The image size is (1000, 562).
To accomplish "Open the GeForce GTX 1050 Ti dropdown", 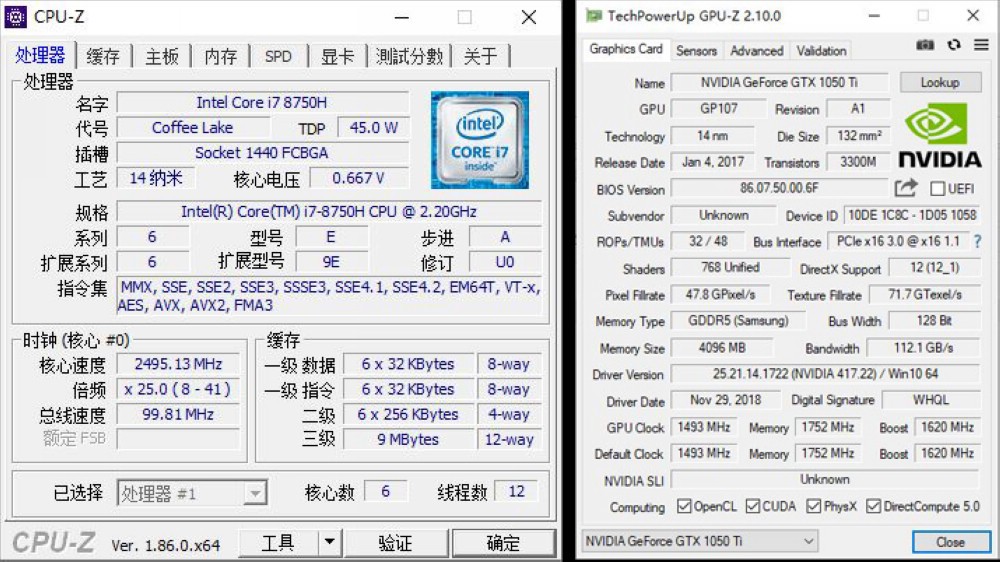I will coord(701,542).
